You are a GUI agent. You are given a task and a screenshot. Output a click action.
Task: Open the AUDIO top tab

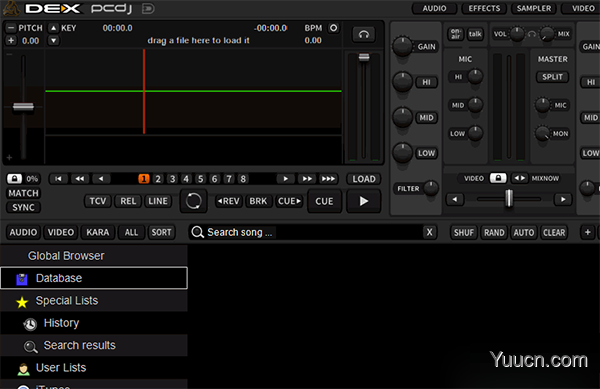pyautogui.click(x=434, y=8)
